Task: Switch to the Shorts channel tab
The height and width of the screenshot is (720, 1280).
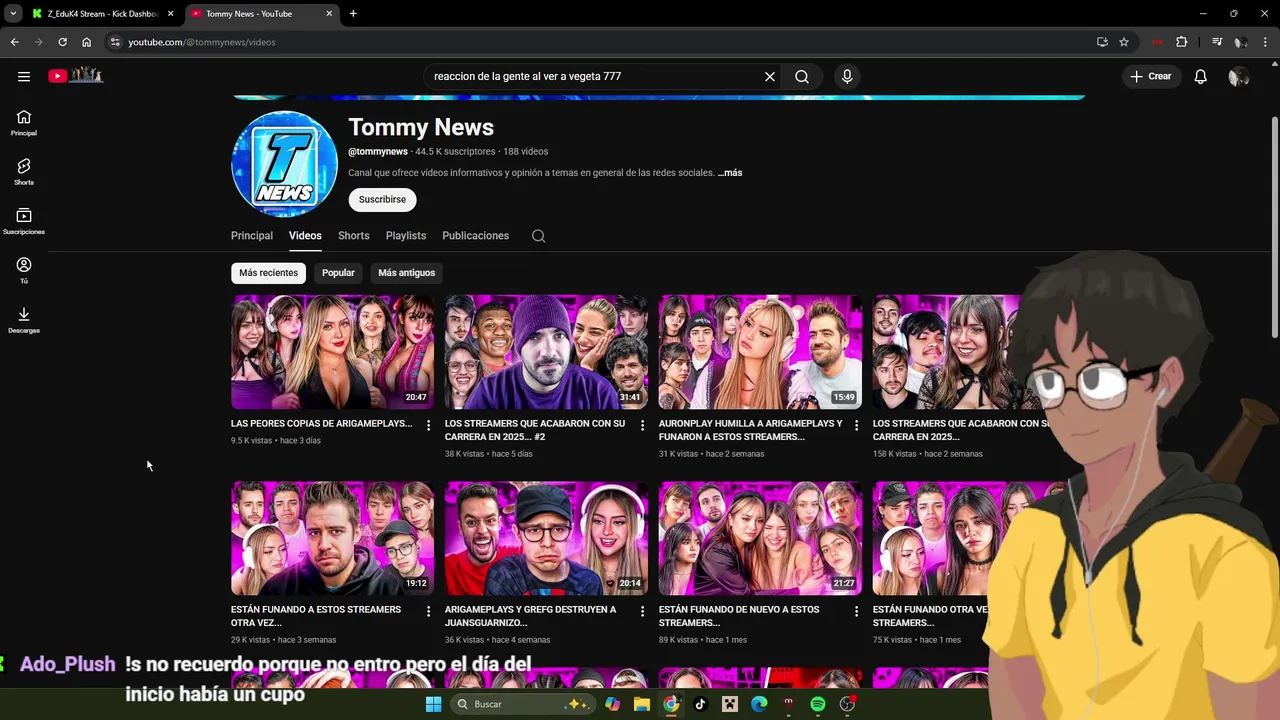Action: point(354,236)
